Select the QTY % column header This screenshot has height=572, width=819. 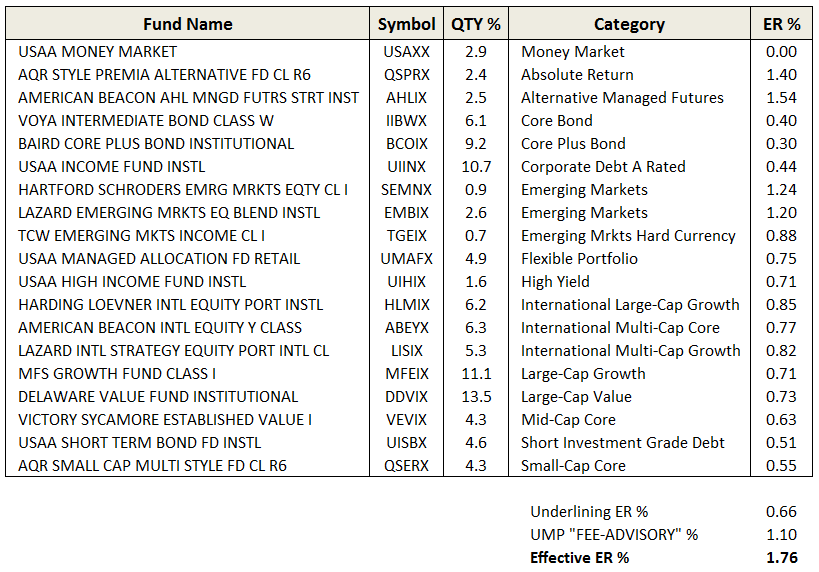476,24
